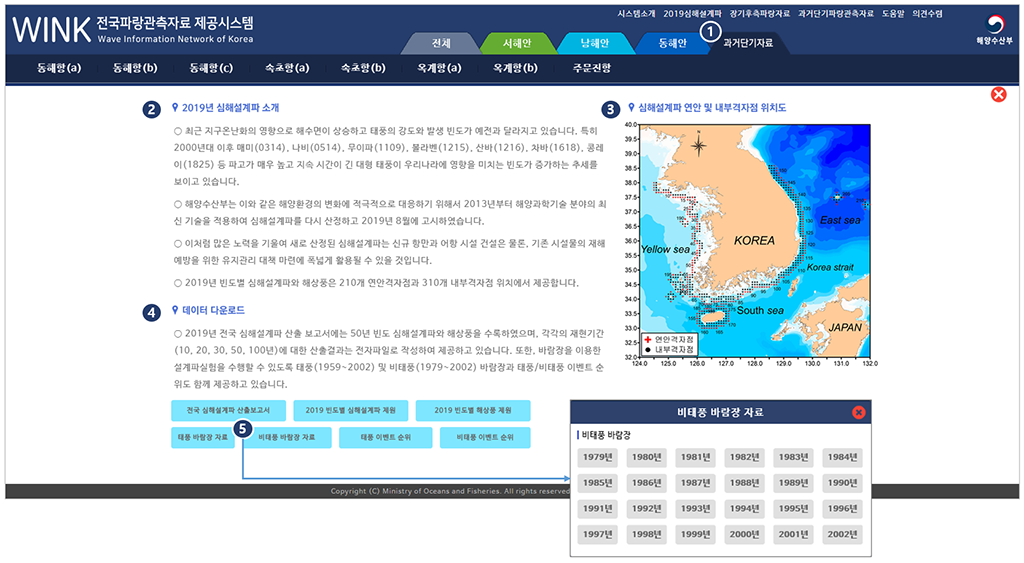The width and height of the screenshot is (1024, 563).
Task: Open the 장기후측파랑자료 top link
Action: pyautogui.click(x=760, y=14)
